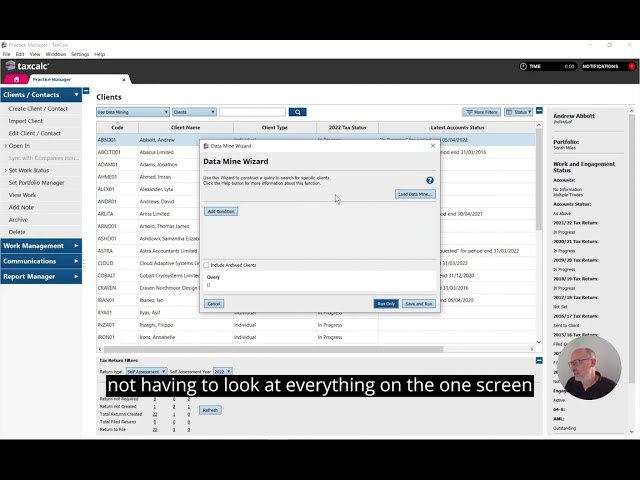Click the Save and Run button
The image size is (640, 480).
[x=419, y=304]
